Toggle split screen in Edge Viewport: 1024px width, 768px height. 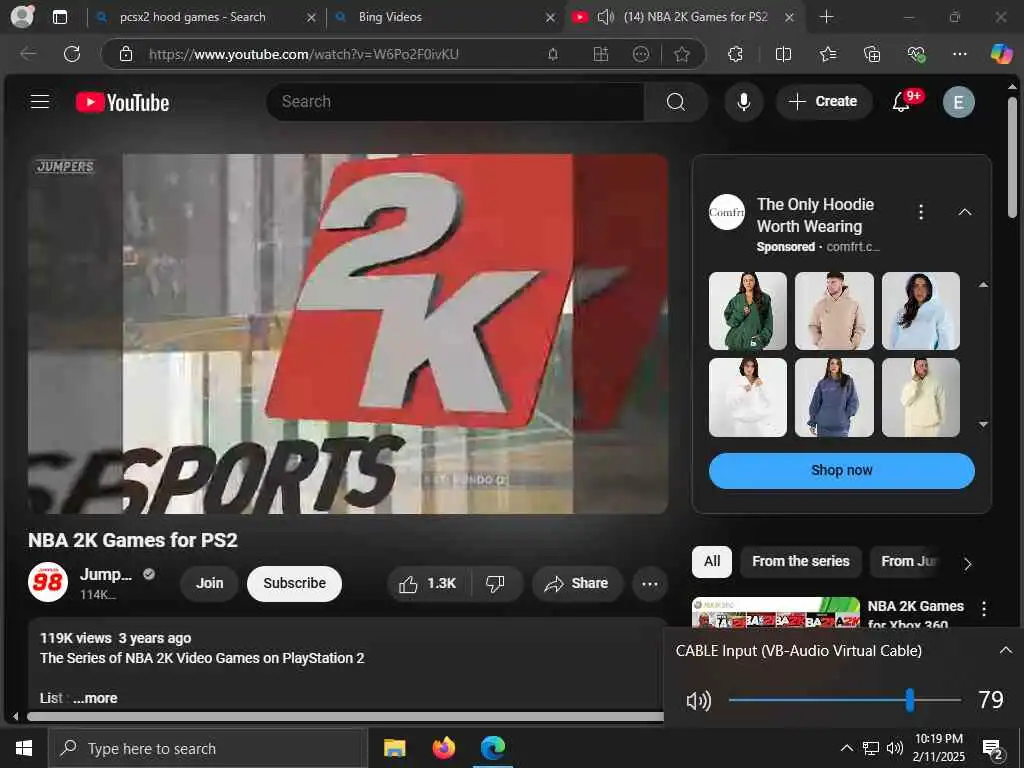783,54
